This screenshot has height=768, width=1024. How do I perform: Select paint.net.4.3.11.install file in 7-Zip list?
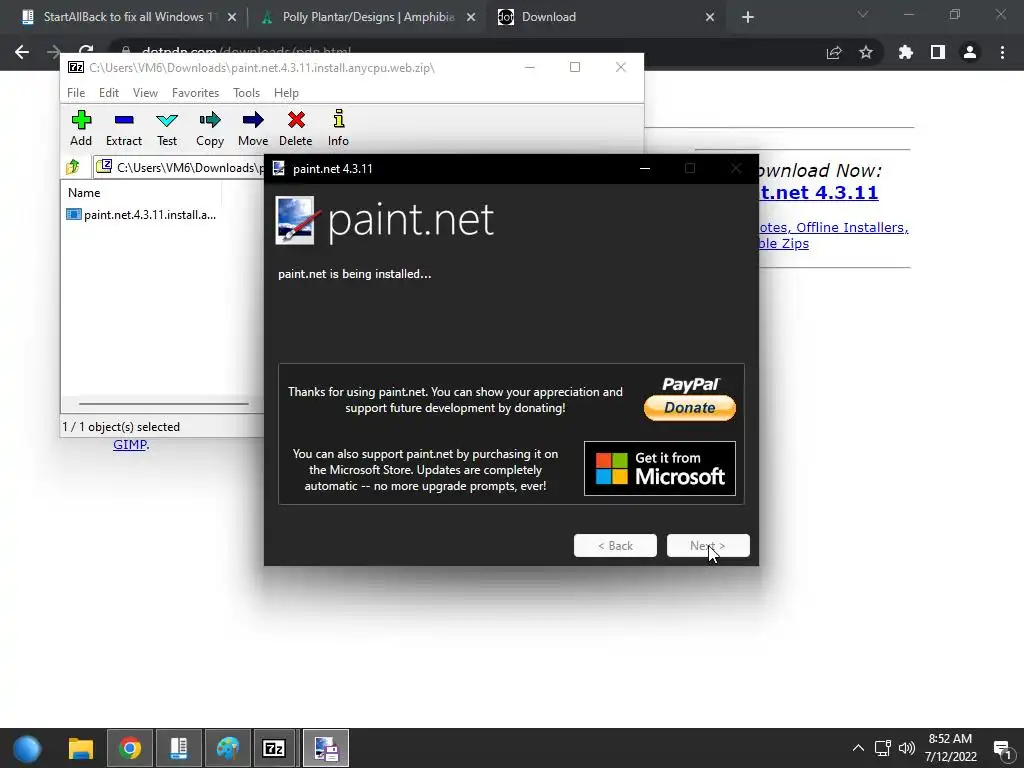[x=141, y=214]
